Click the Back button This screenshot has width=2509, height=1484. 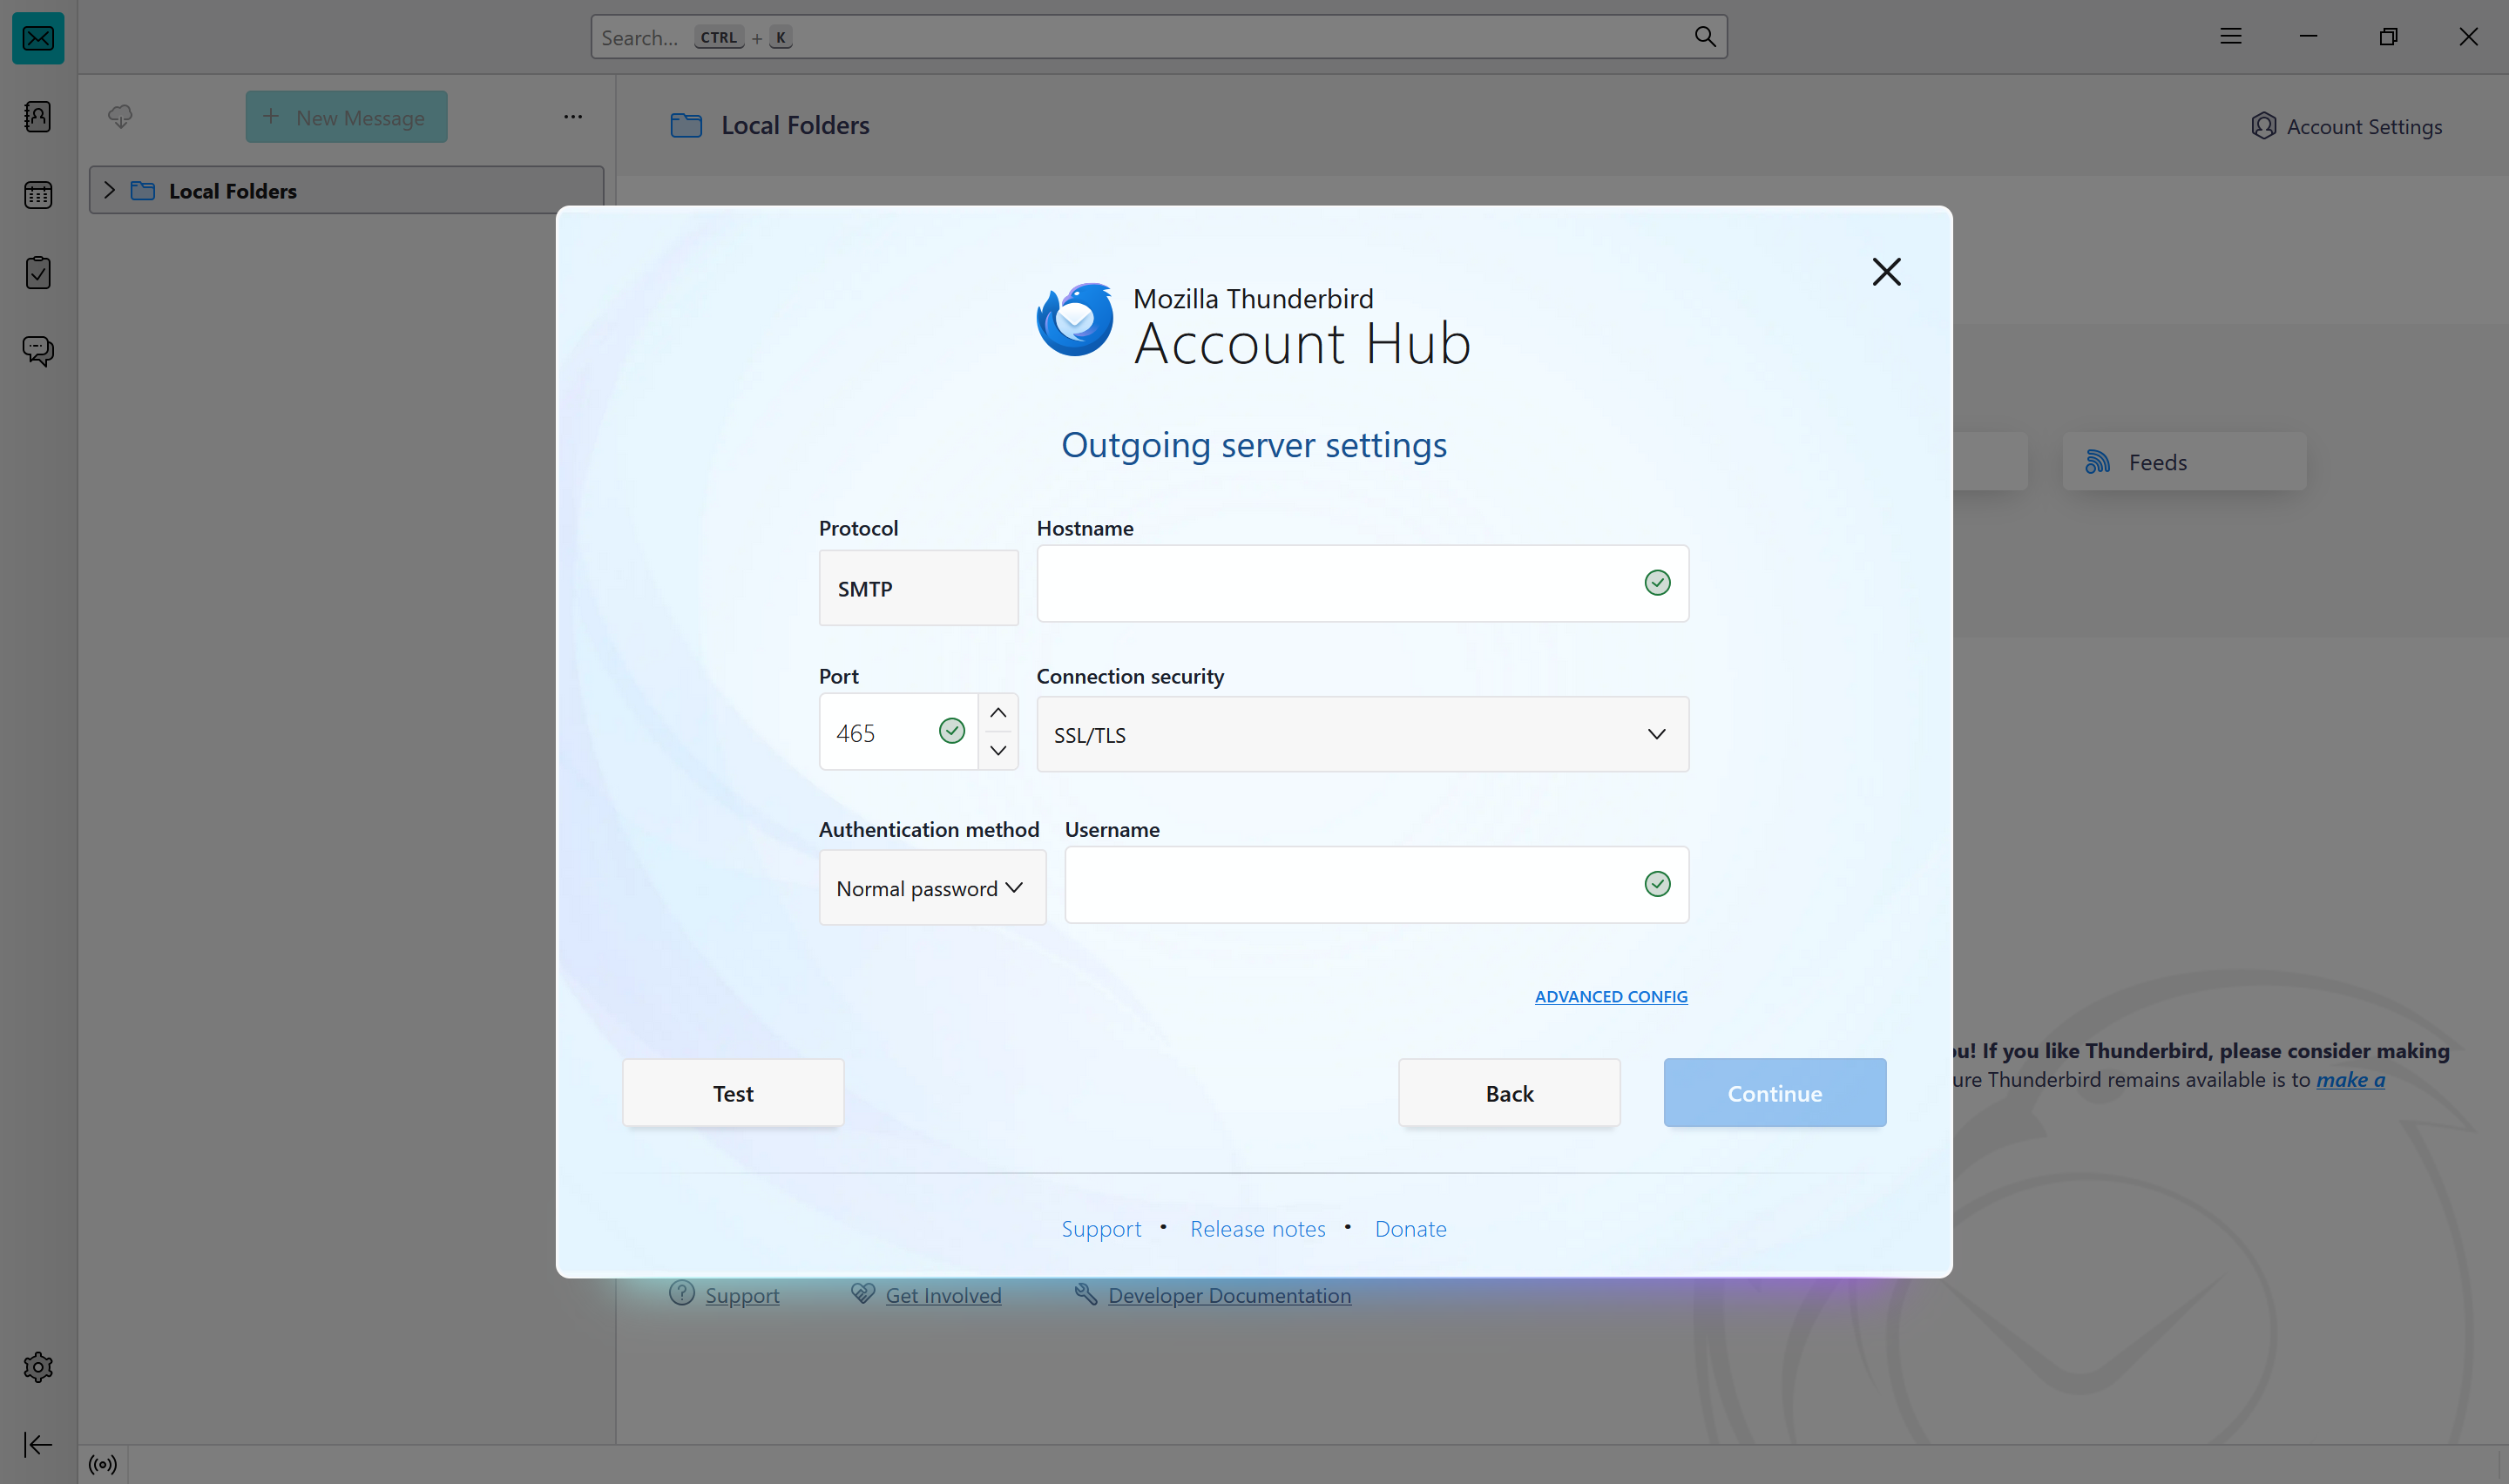pyautogui.click(x=1509, y=1093)
